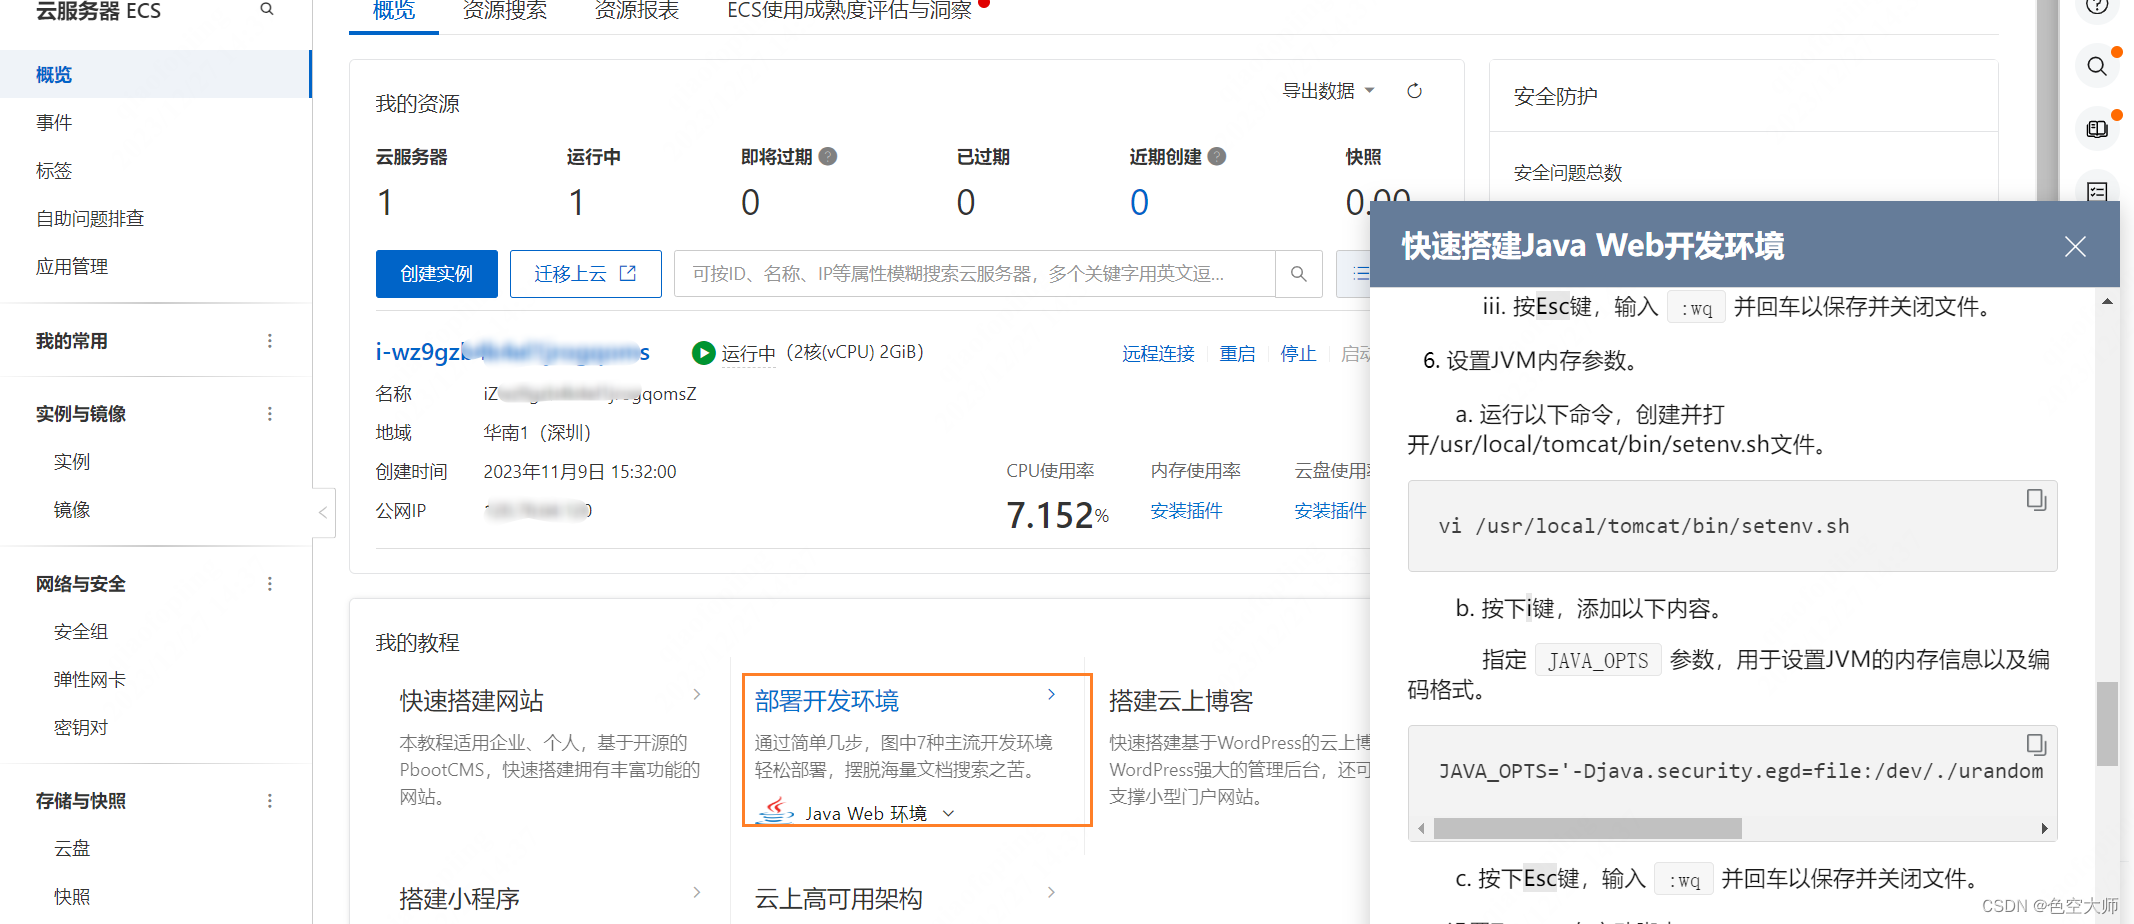
Task: Click the 迁移上云 button
Action: 586,274
